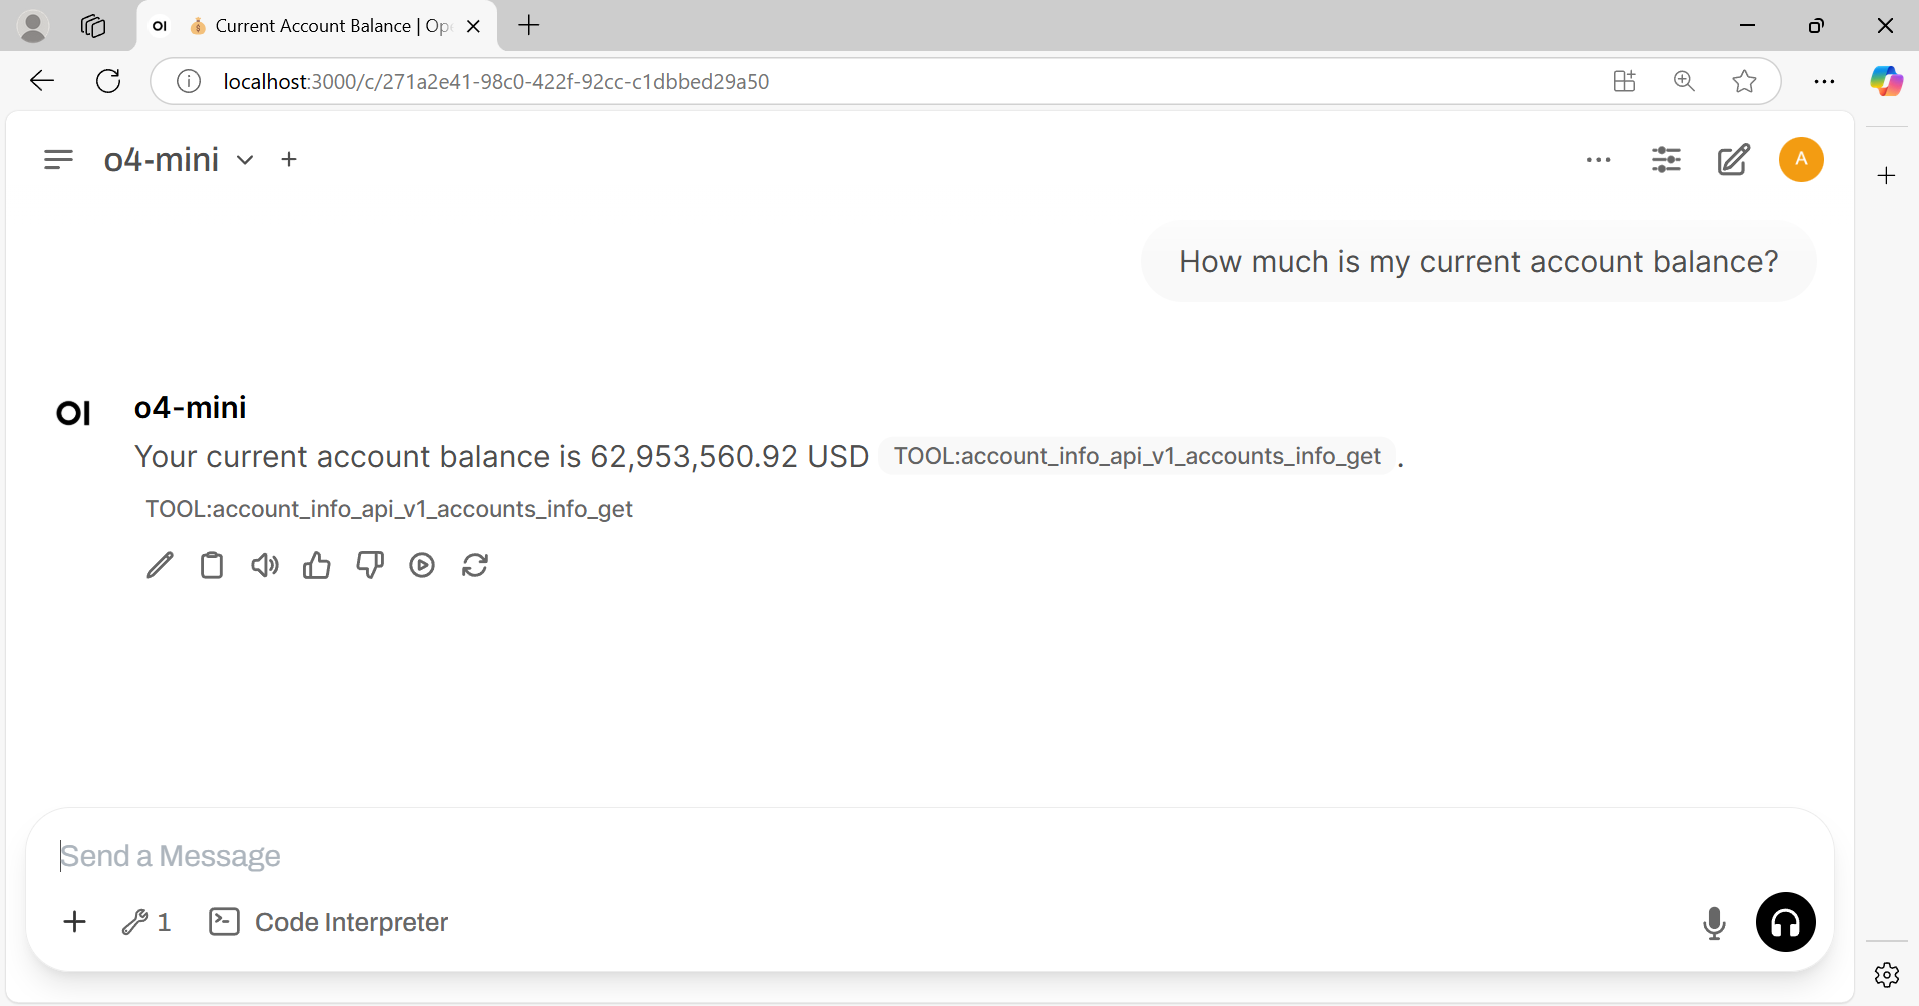
Task: Give the response a thumbs up
Action: click(x=317, y=566)
